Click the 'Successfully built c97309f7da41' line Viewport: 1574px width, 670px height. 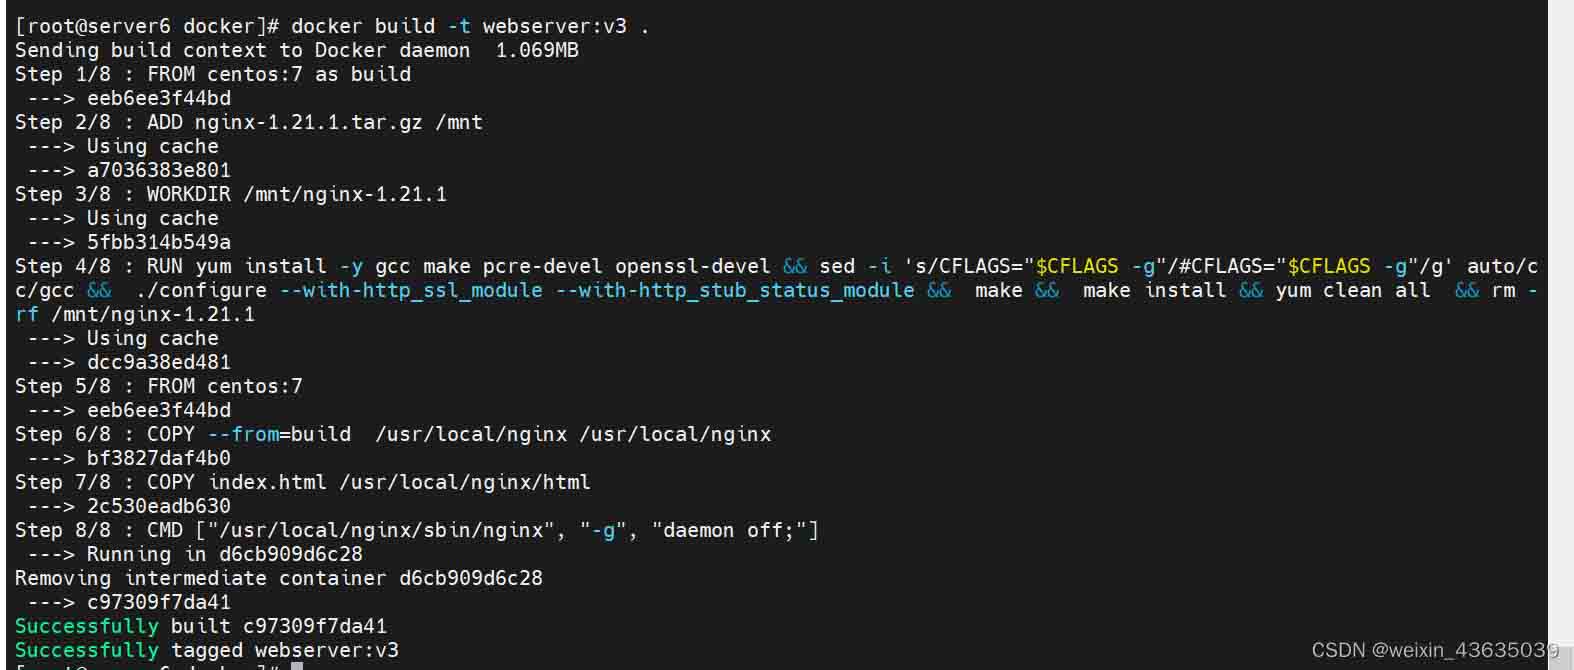tap(200, 626)
